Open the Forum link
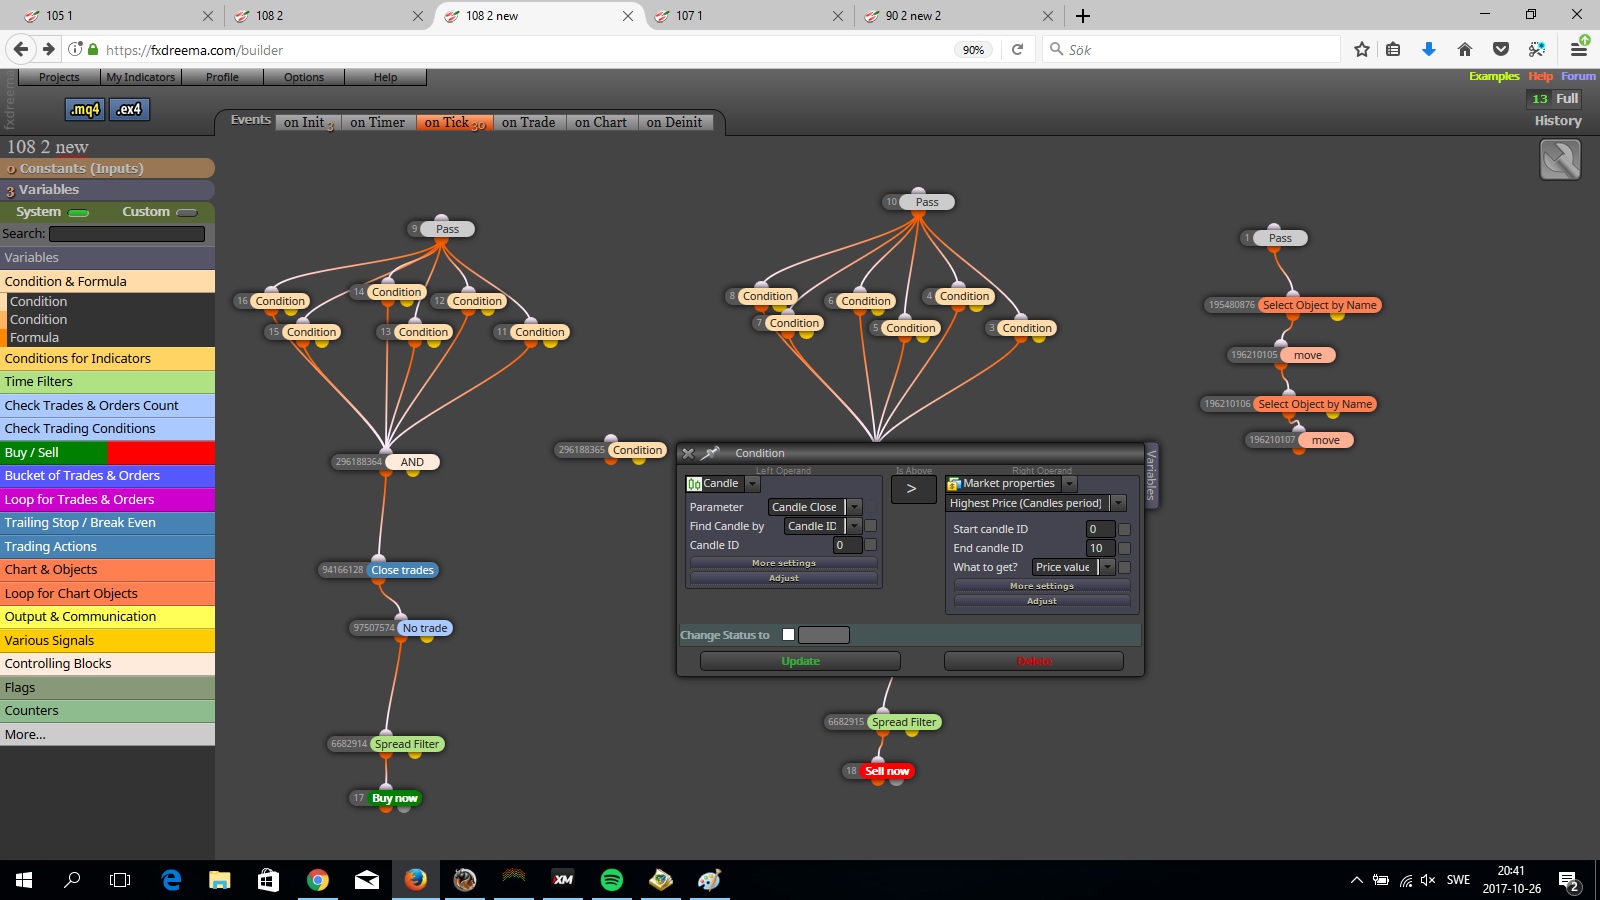This screenshot has height=900, width=1600. pos(1578,76)
